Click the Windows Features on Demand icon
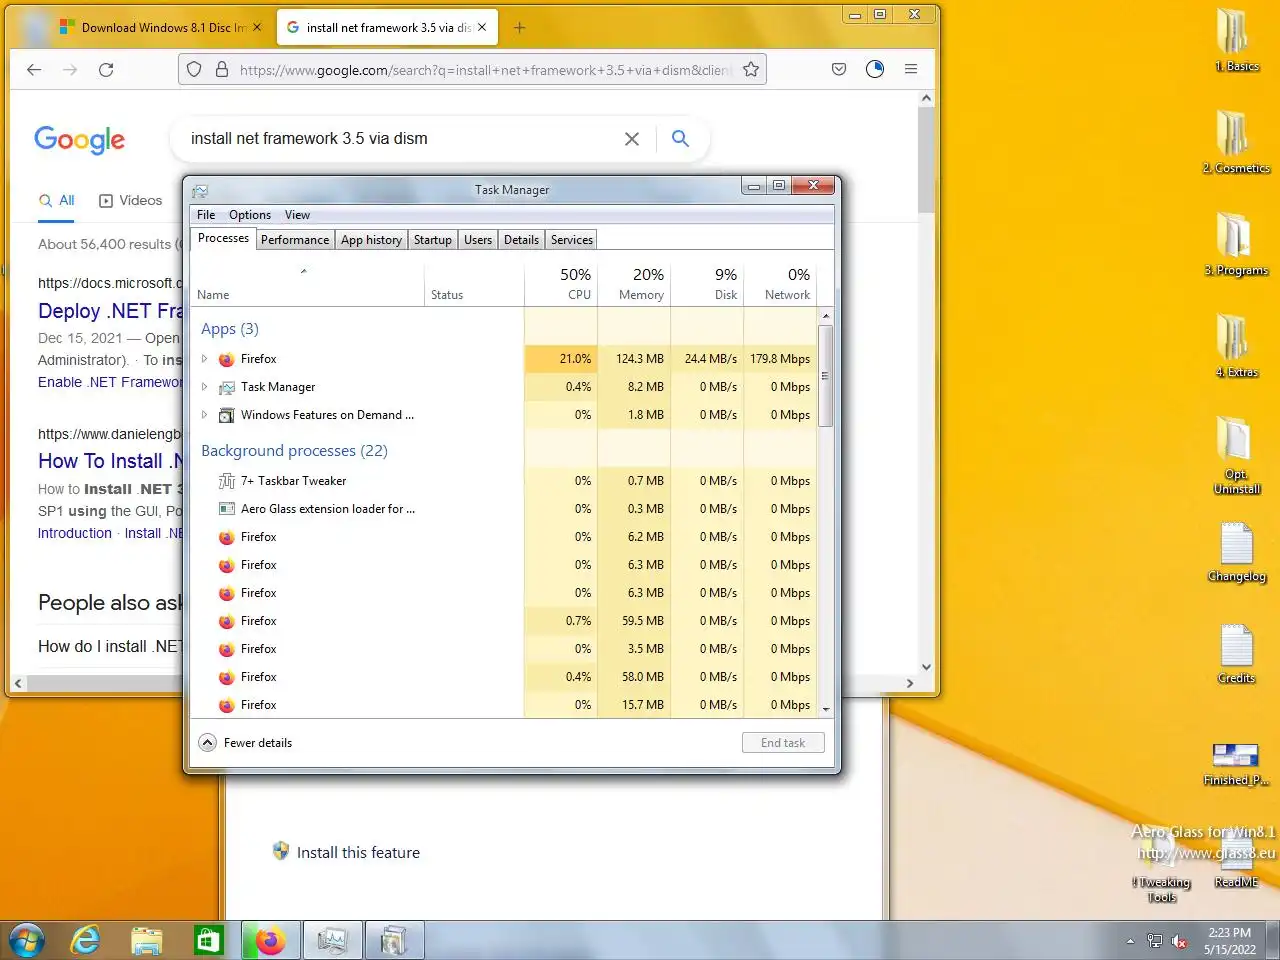This screenshot has width=1280, height=960. tap(227, 415)
